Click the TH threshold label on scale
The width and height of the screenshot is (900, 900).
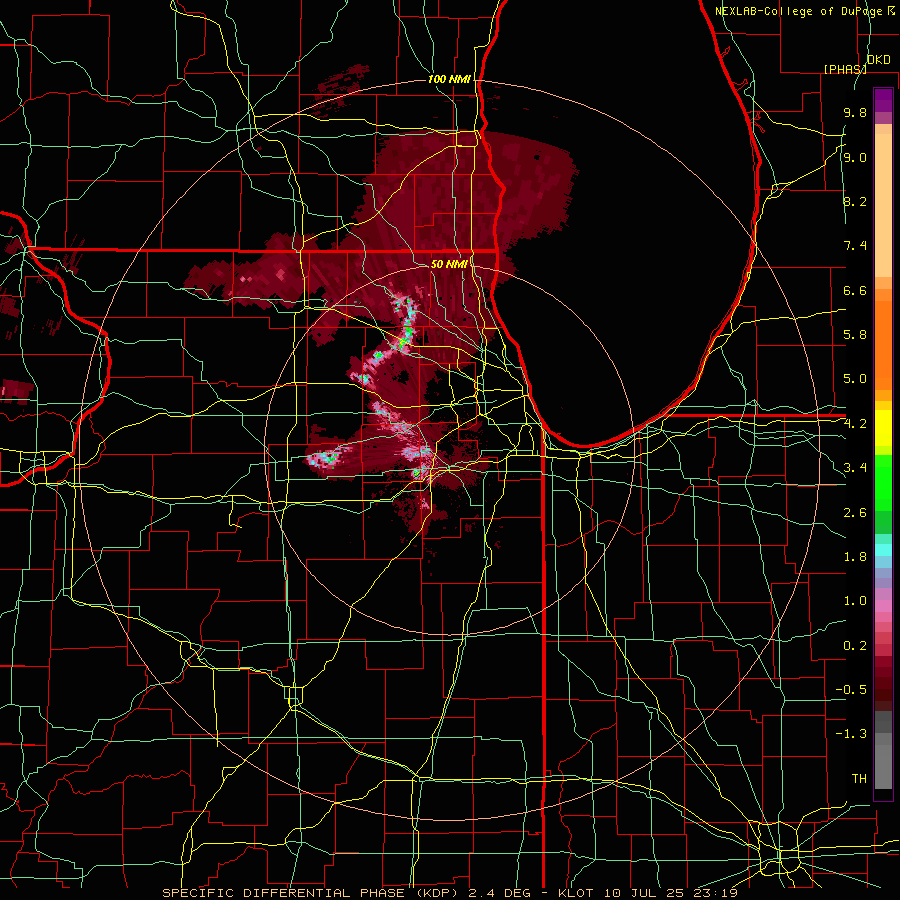coord(859,779)
